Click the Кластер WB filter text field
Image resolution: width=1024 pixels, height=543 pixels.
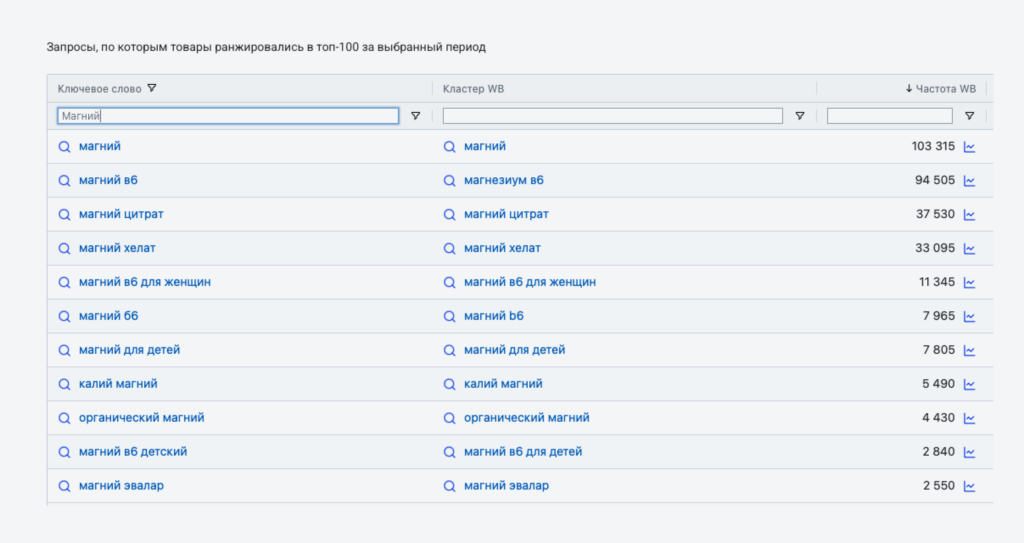[612, 116]
